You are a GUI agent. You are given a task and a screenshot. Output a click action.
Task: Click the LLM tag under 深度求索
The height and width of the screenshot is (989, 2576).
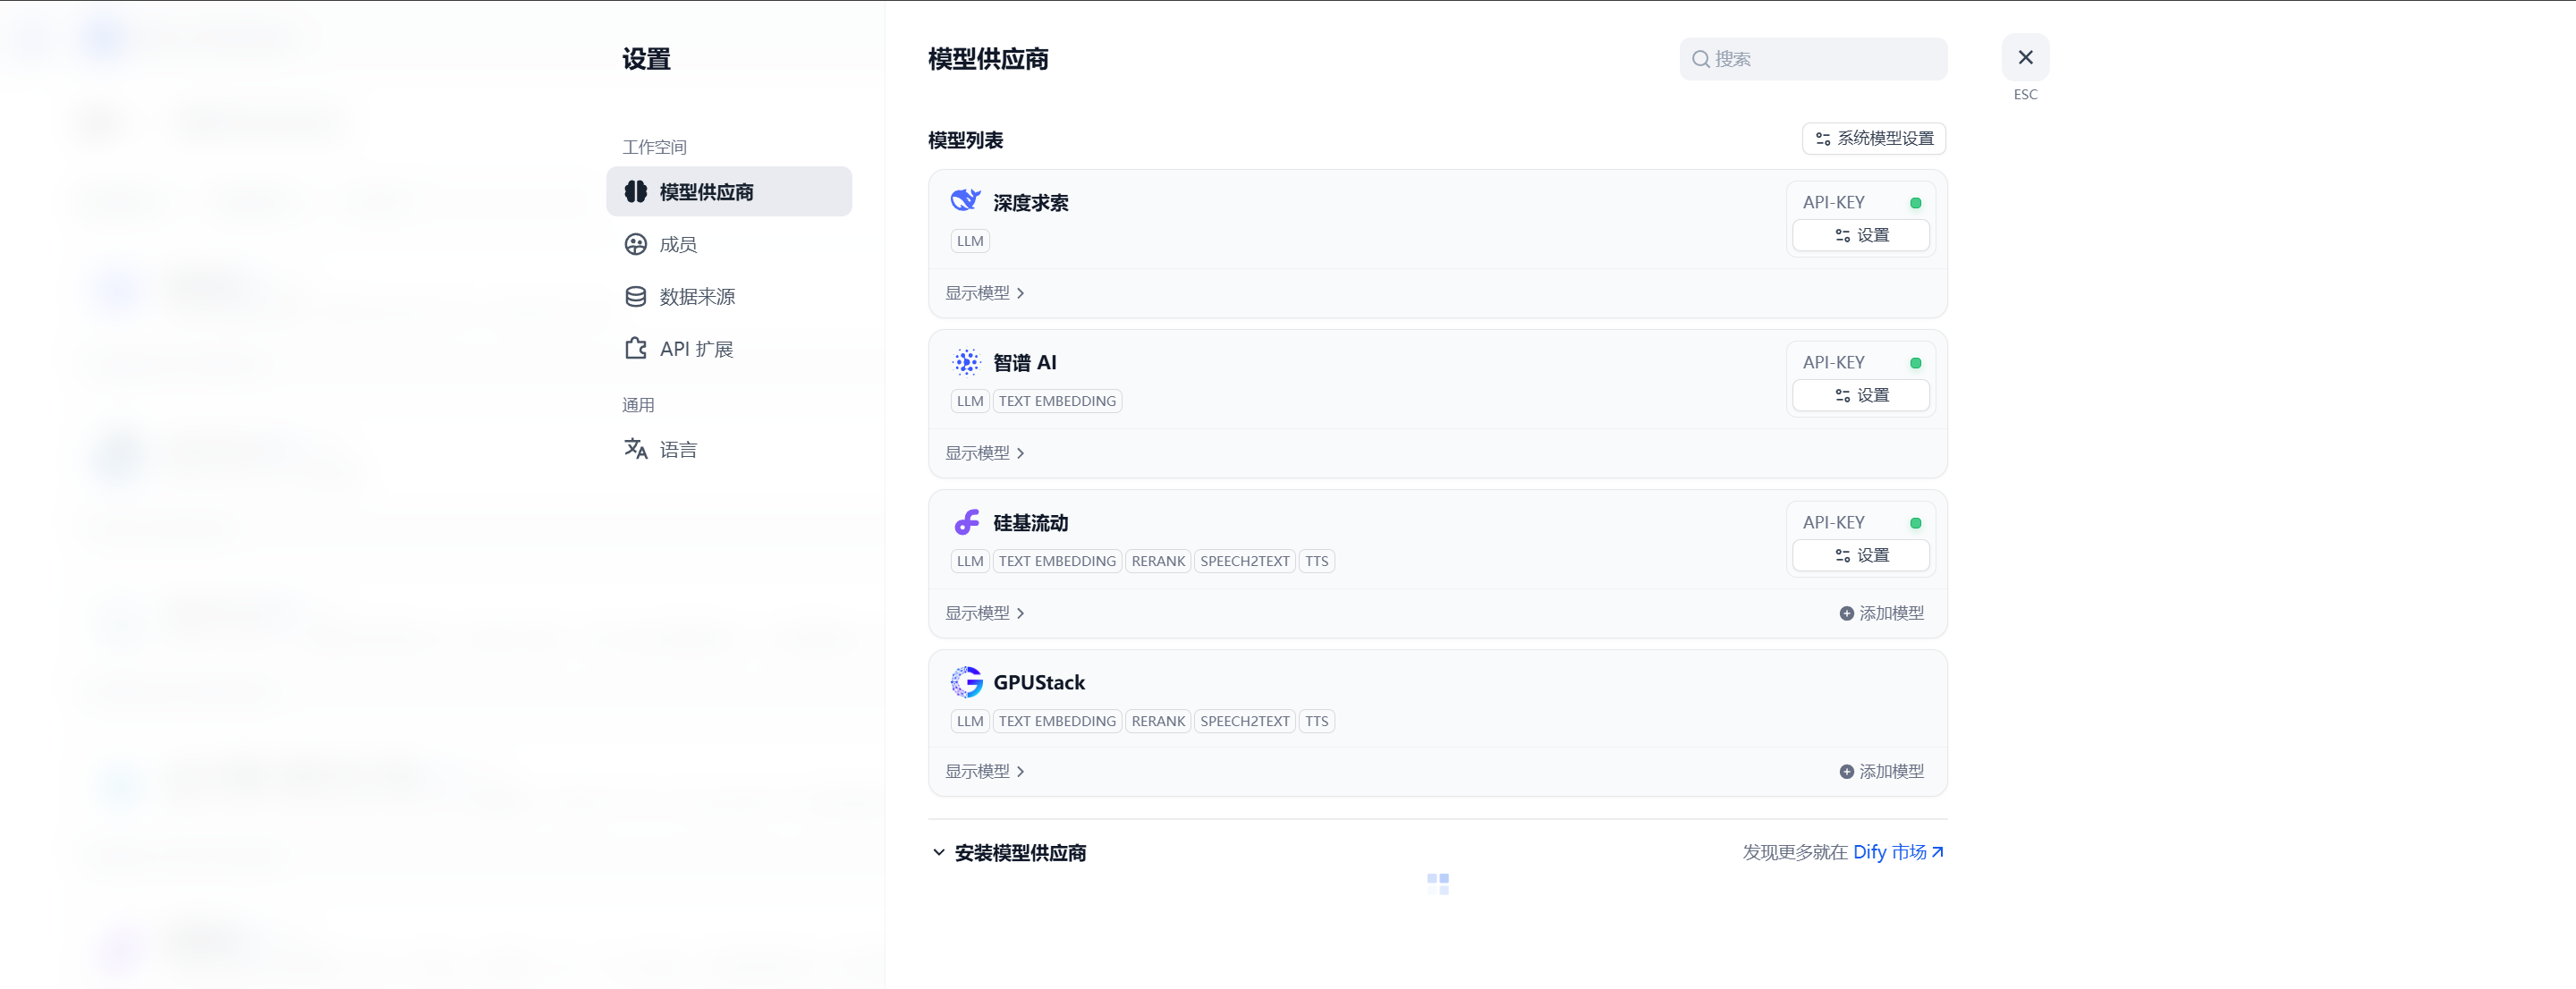click(x=970, y=241)
